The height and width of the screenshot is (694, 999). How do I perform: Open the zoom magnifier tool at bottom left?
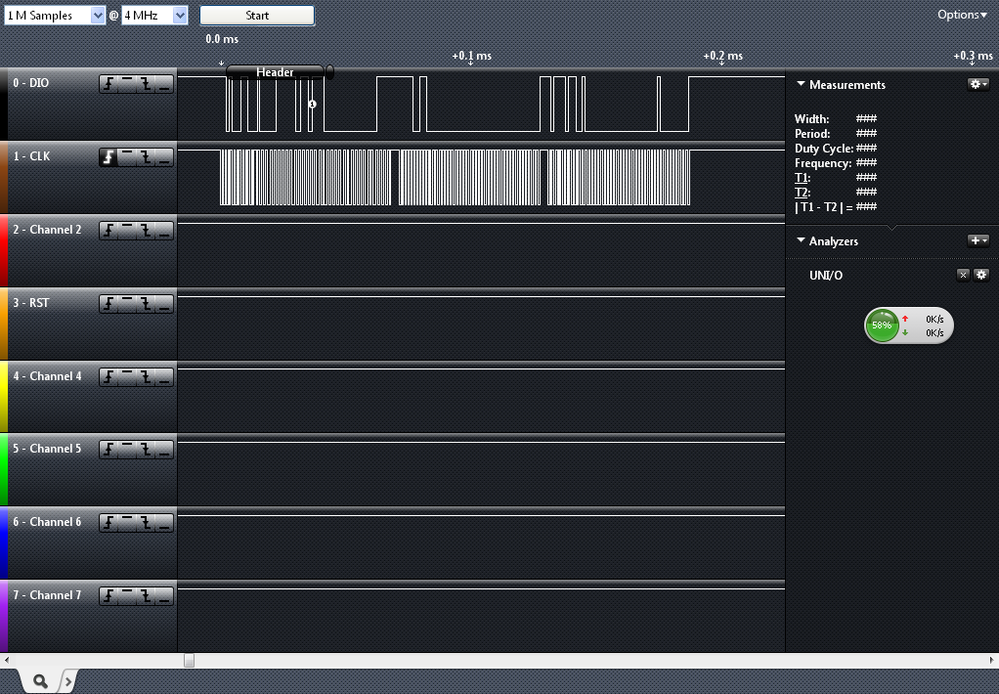click(40, 680)
